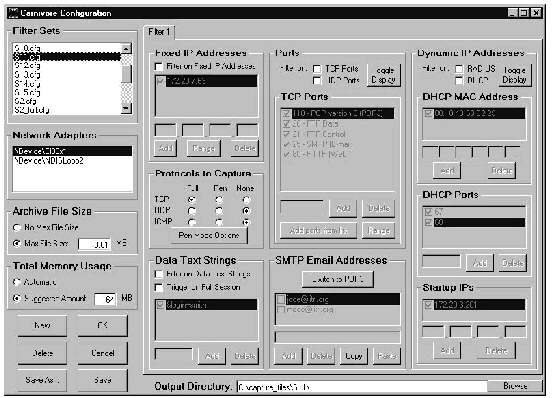Click the Browse button for output directory
This screenshot has width=552, height=398.
[x=515, y=386]
